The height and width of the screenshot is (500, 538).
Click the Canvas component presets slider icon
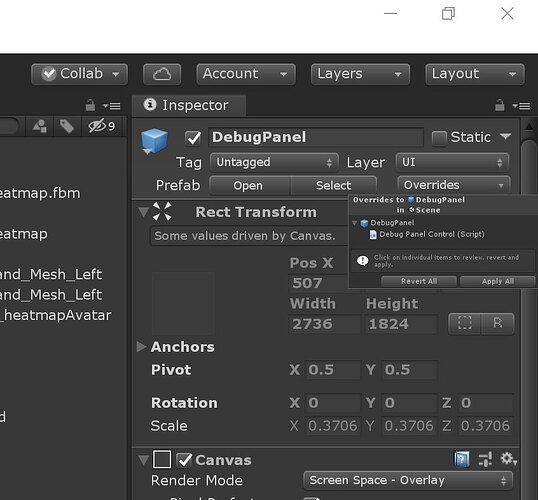pos(486,459)
